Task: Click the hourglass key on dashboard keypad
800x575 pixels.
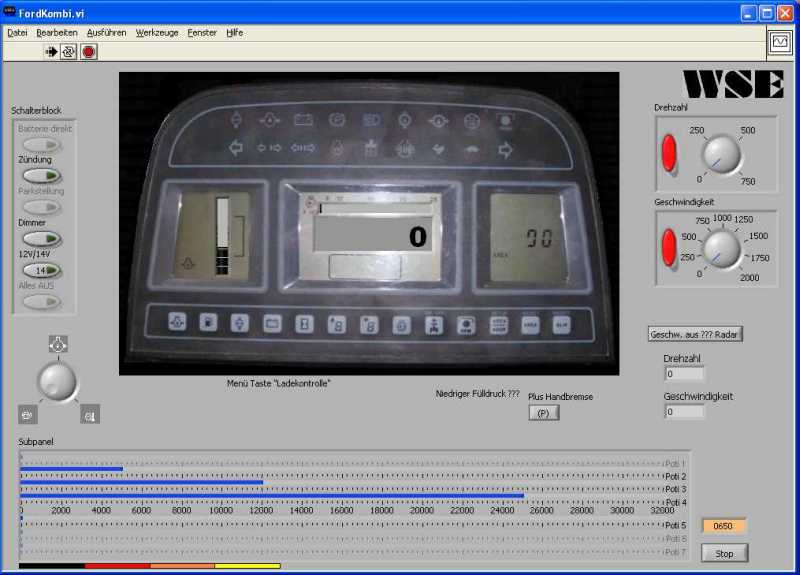Action: tap(305, 324)
